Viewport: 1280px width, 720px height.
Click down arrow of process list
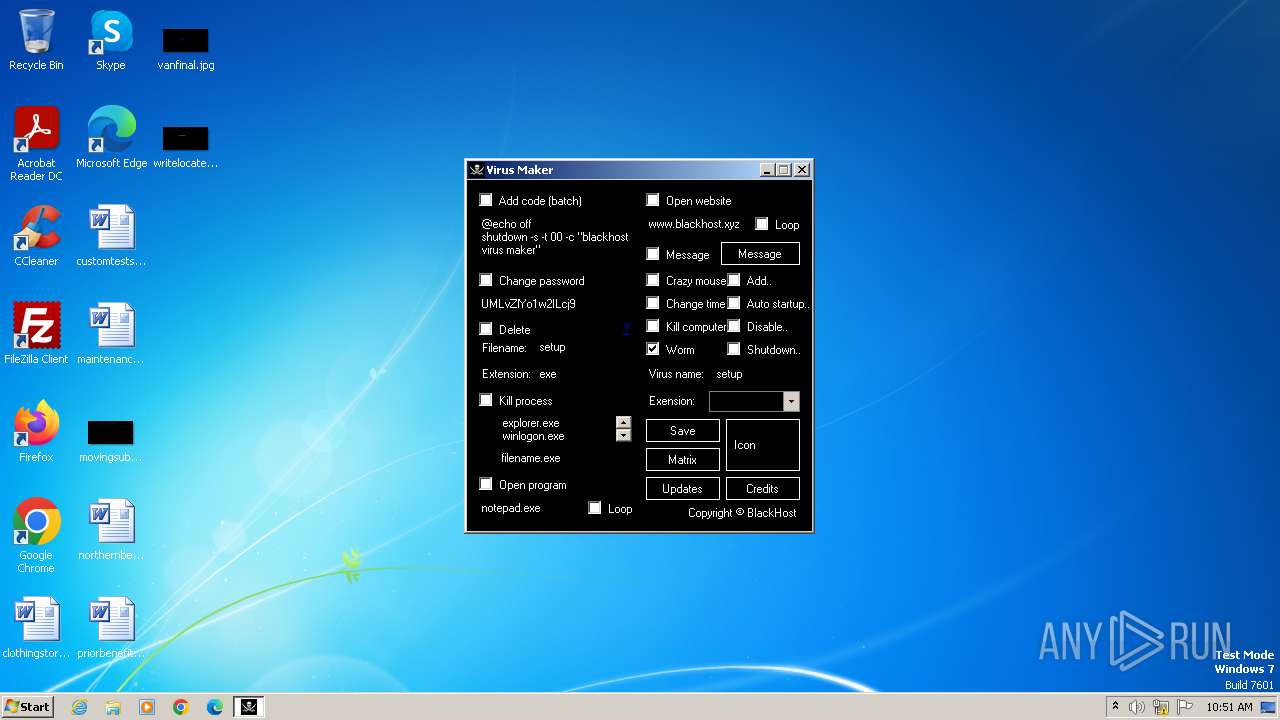624,435
